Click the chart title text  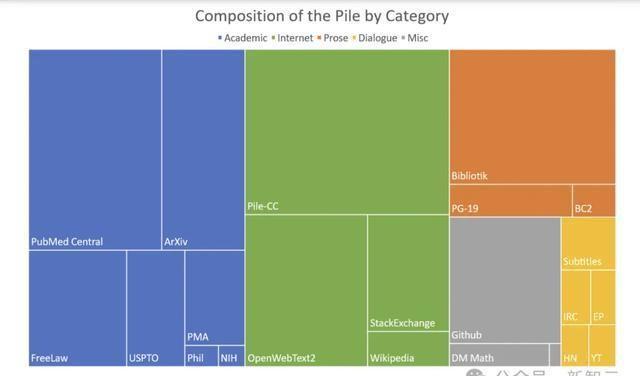click(x=322, y=16)
